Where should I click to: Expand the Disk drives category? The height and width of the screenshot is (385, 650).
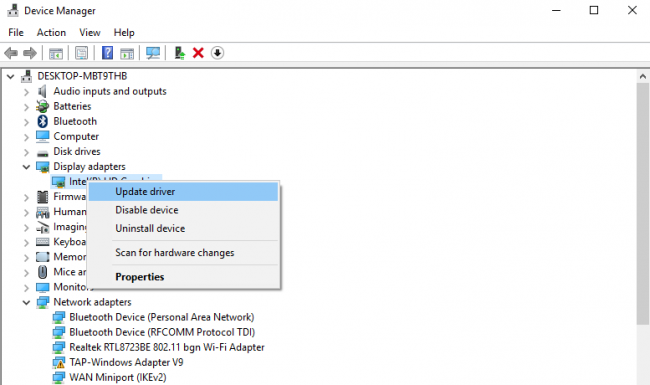(27, 152)
